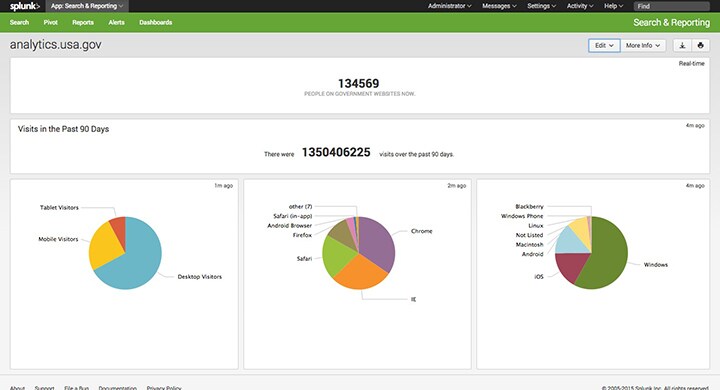Click the 'Android Browser' chart label
This screenshot has width=720, height=390.
290,226
